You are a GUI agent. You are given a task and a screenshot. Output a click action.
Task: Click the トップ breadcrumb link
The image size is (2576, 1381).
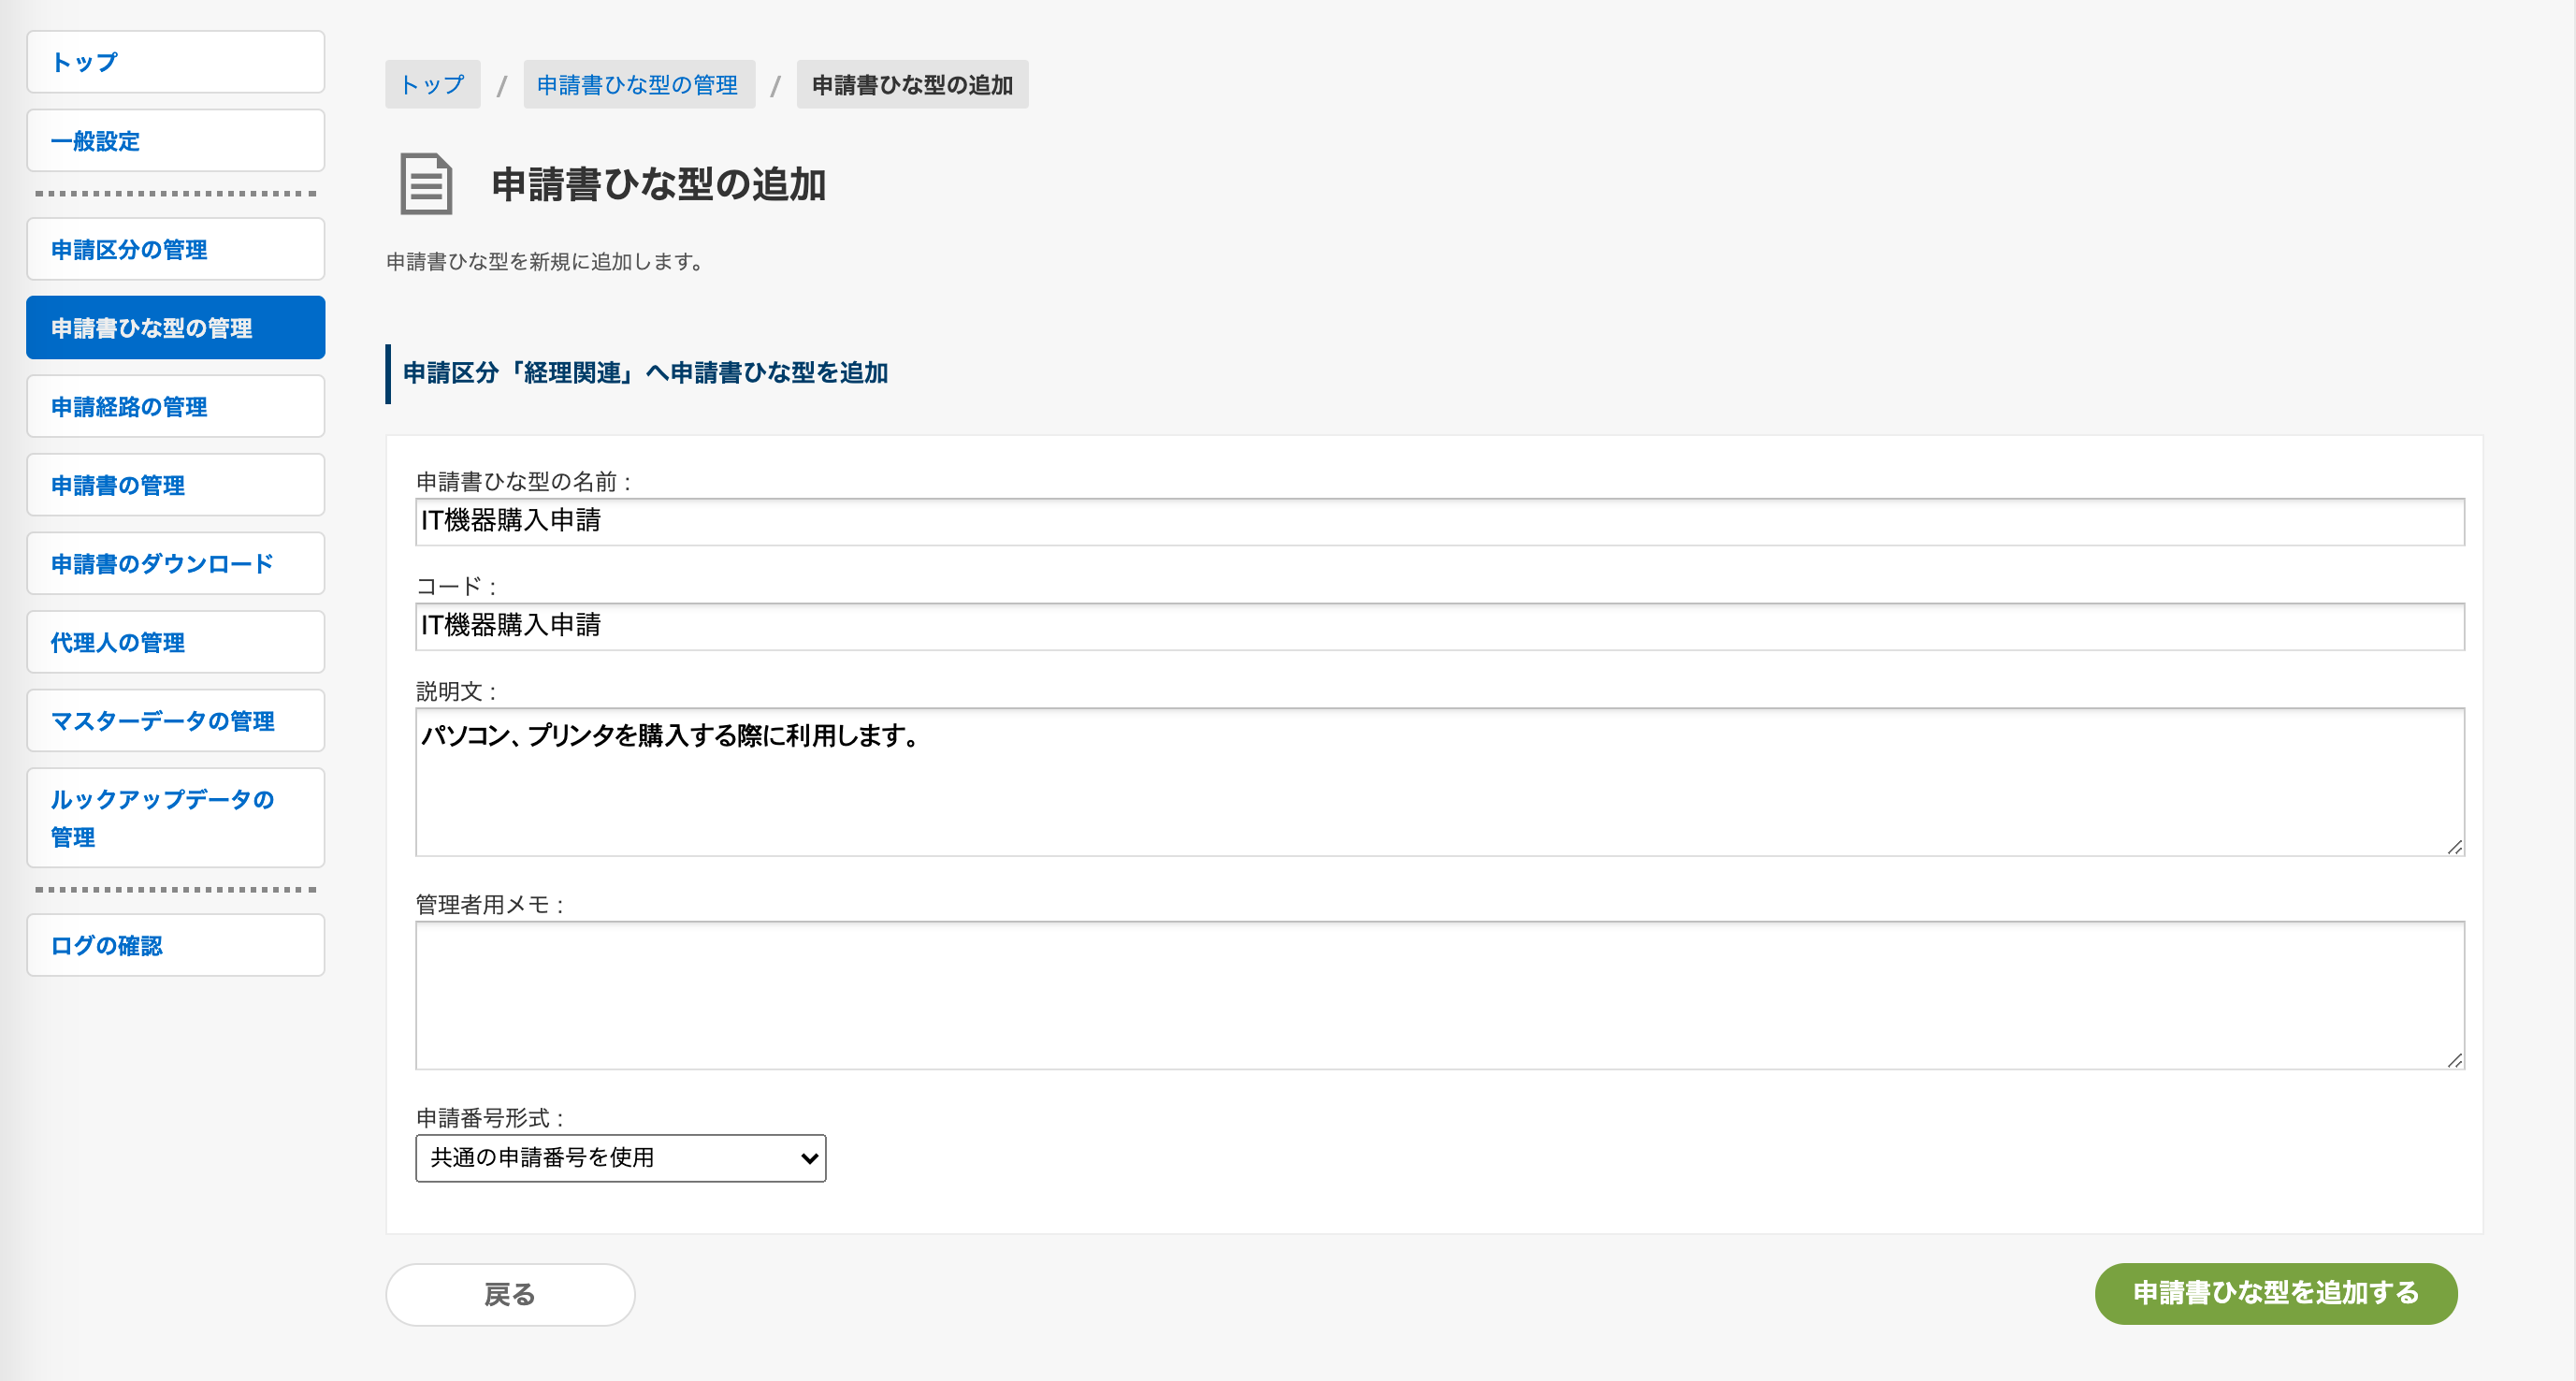[432, 85]
